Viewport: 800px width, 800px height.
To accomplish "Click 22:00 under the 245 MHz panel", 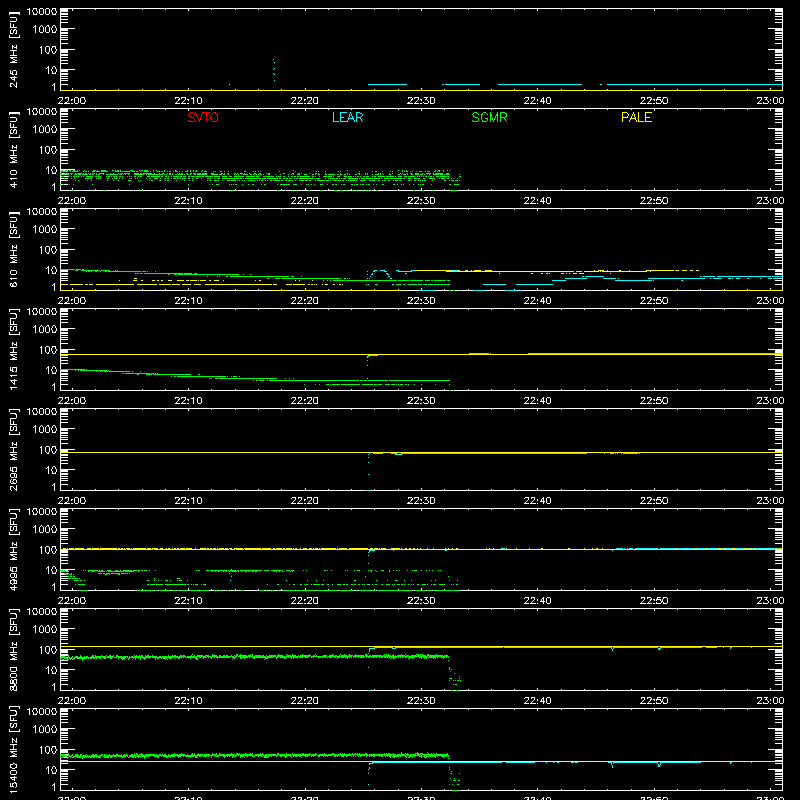I will pyautogui.click(x=71, y=101).
